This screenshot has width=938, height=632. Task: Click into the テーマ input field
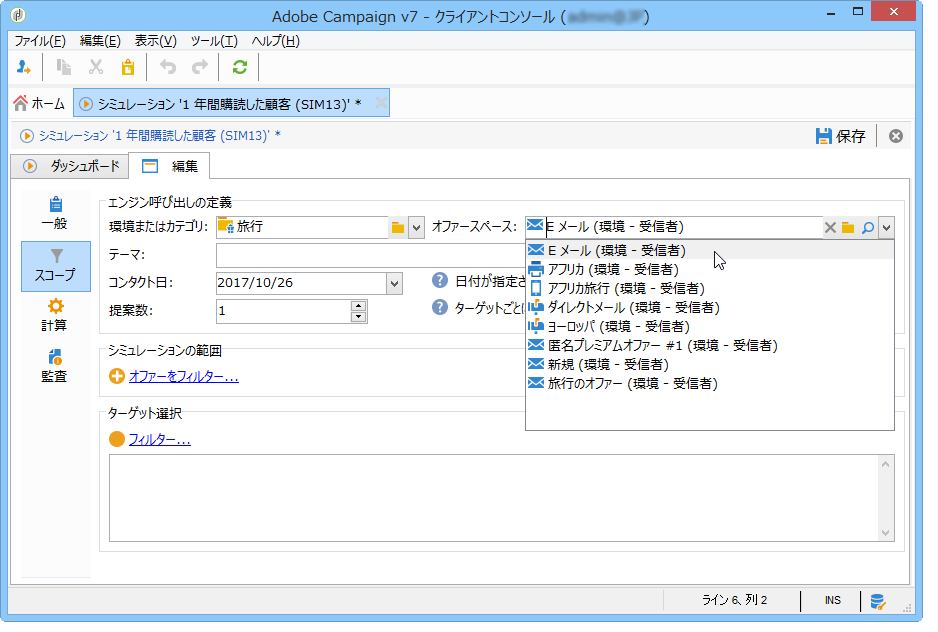[x=371, y=256]
